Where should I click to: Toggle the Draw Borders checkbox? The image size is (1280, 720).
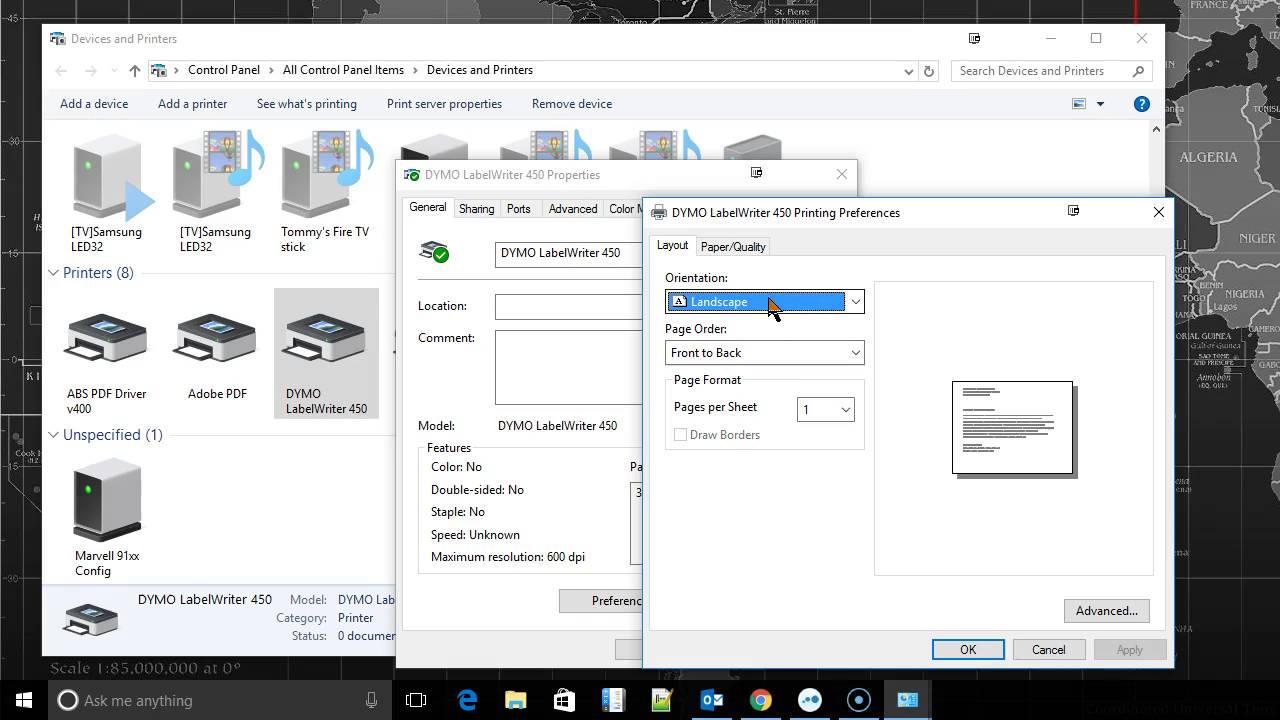(680, 435)
